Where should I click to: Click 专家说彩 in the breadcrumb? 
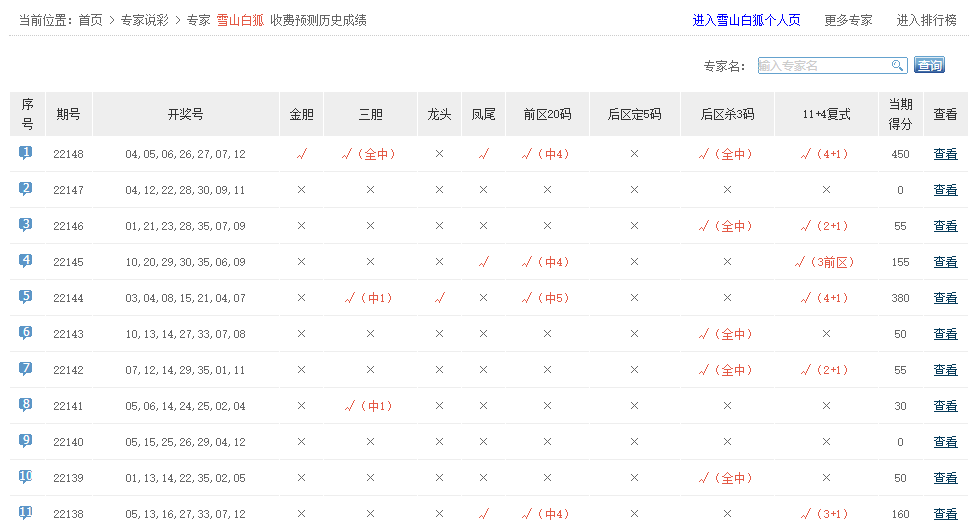(x=144, y=20)
